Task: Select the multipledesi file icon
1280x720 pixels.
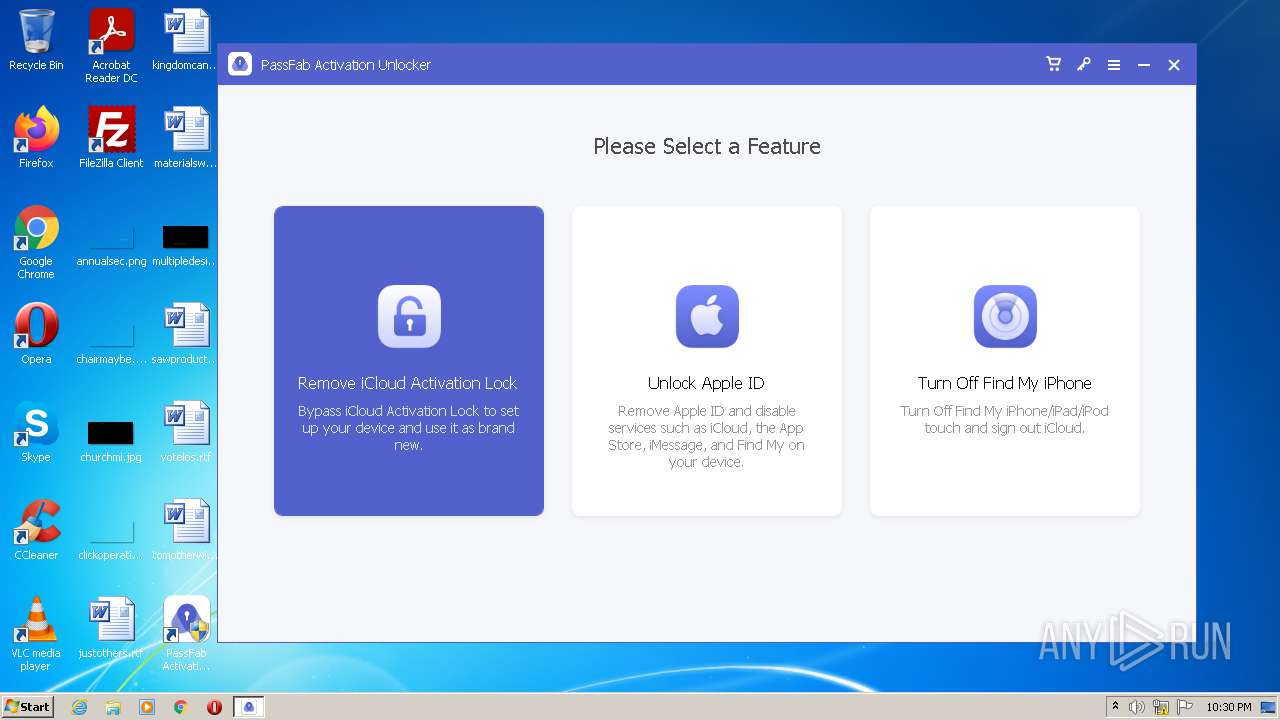Action: tap(186, 244)
